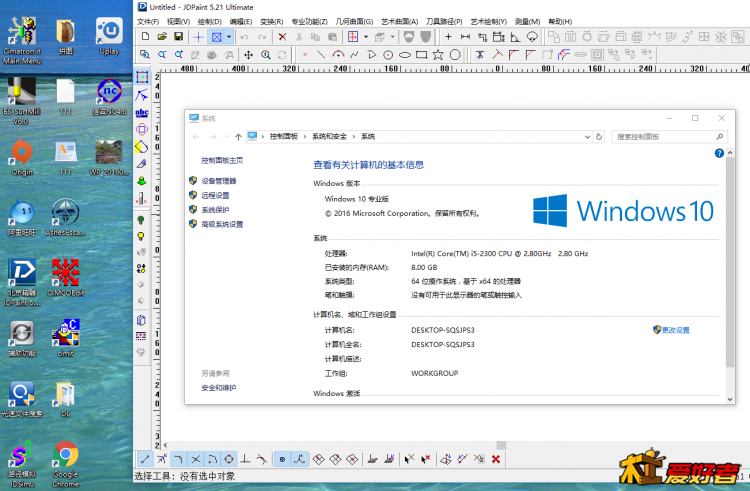Open the 绘制(D) menu
750x491 pixels.
[x=210, y=22]
